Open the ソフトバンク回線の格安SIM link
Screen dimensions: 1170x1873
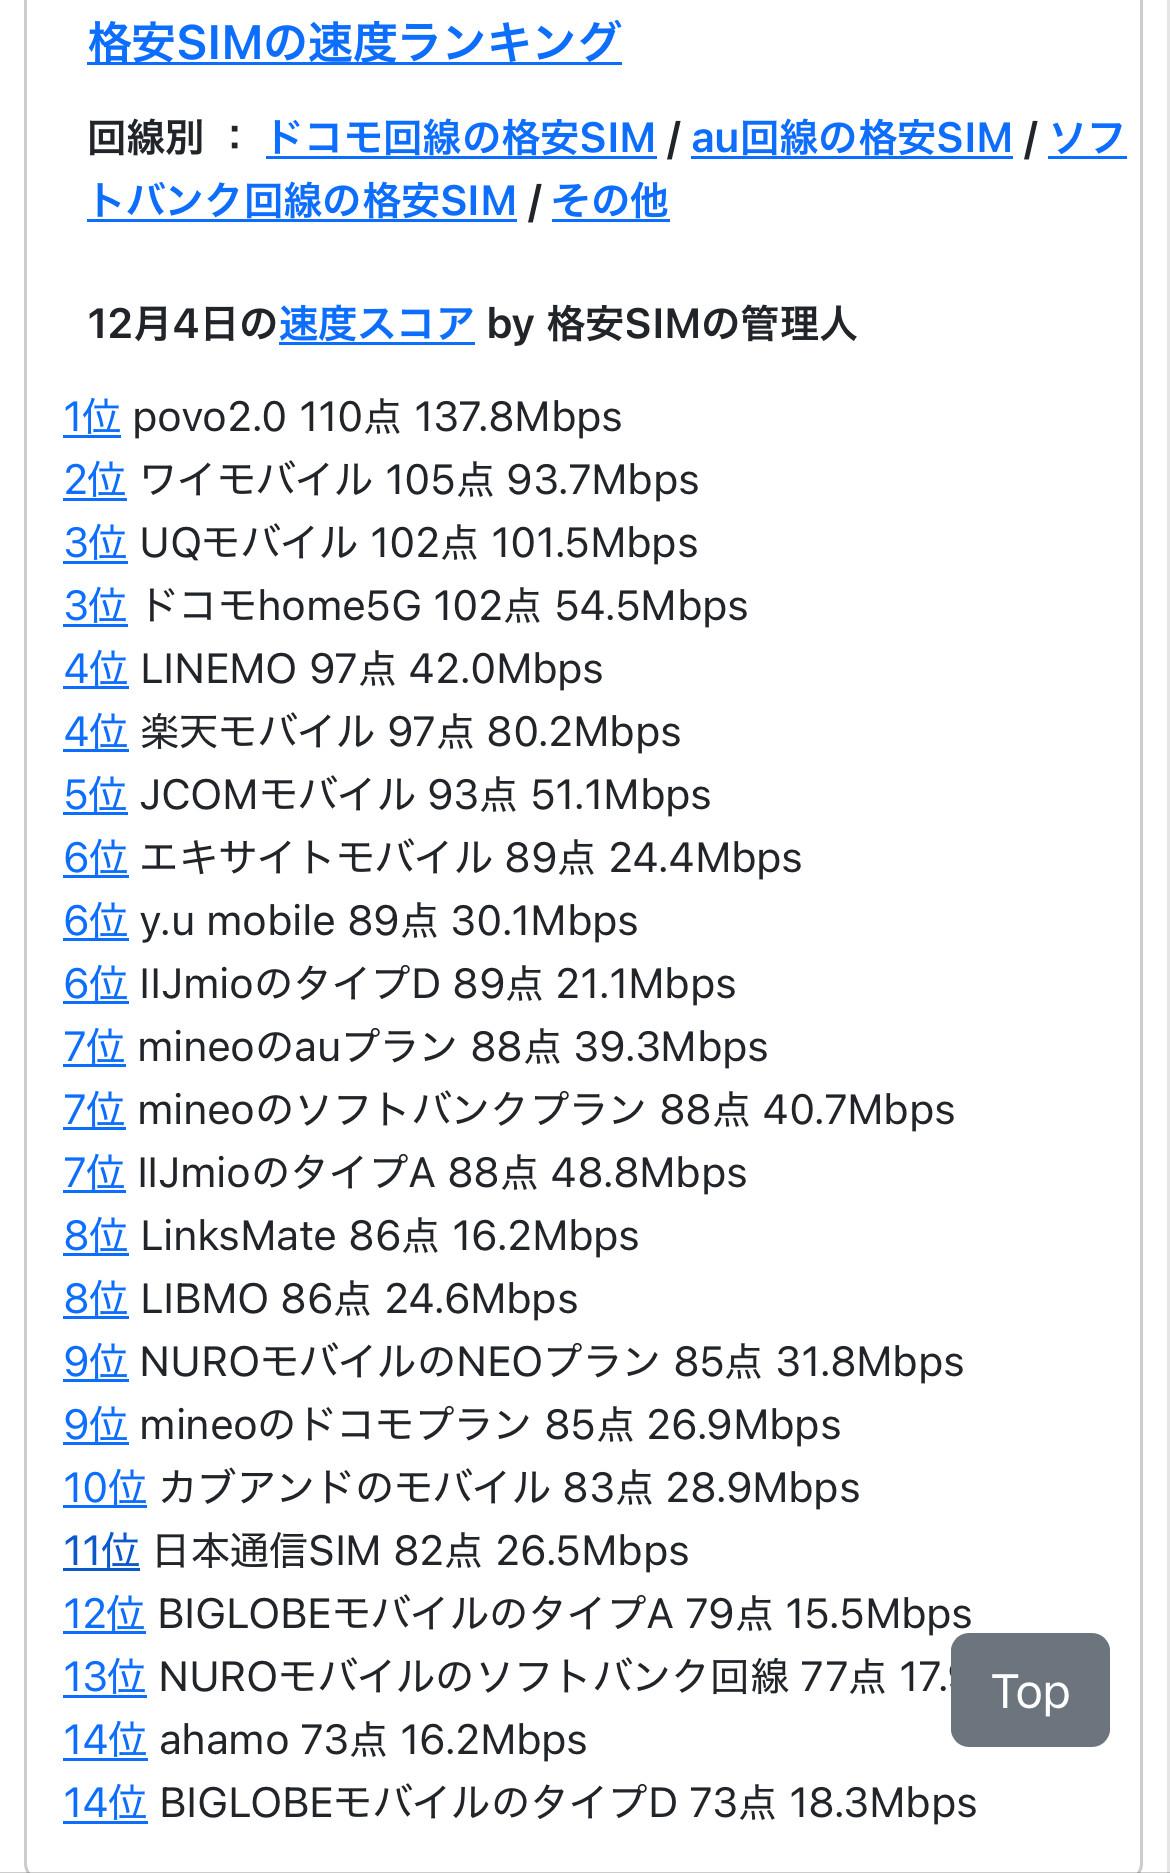(301, 201)
